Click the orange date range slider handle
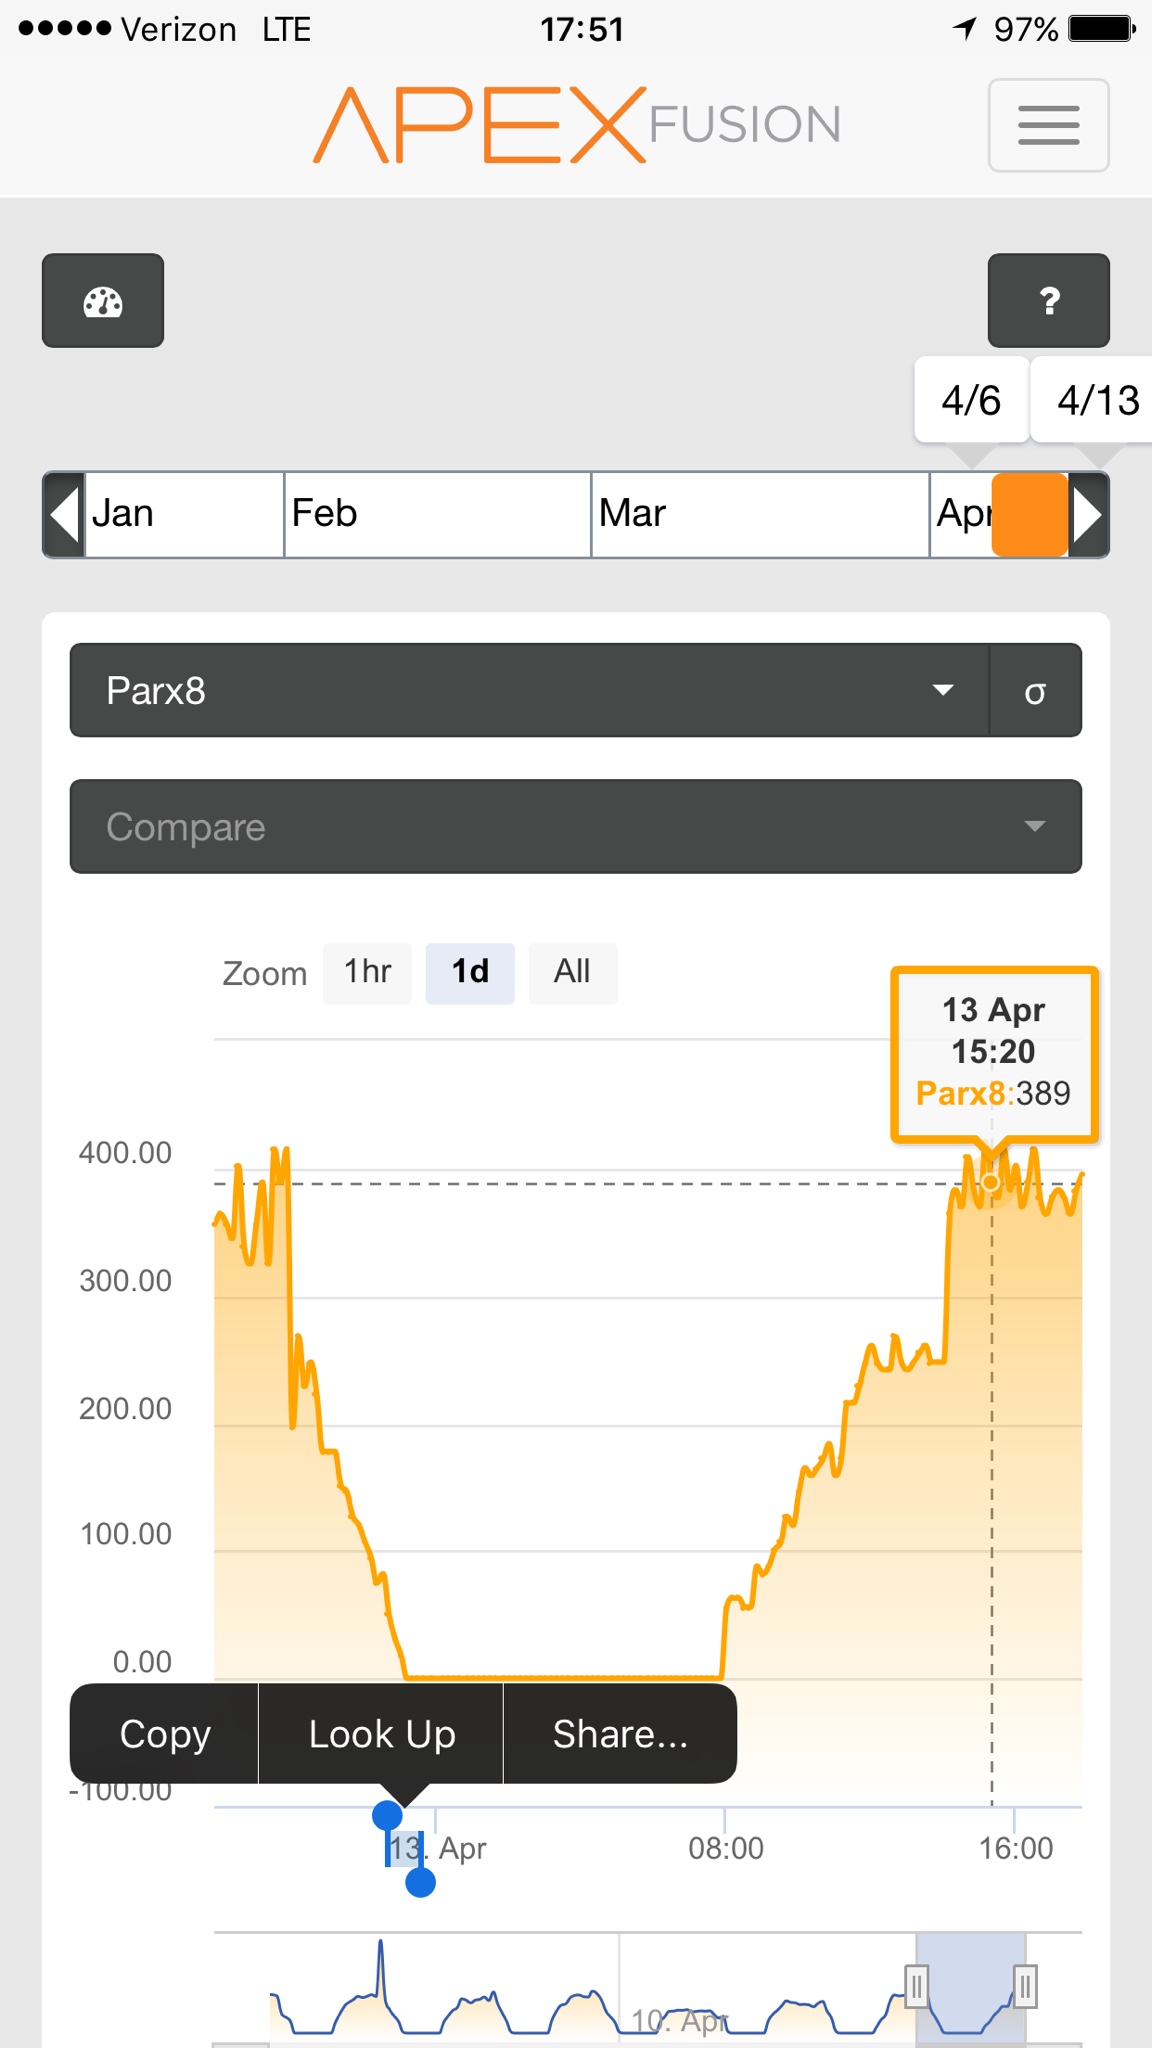The width and height of the screenshot is (1152, 2048). pos(1029,515)
